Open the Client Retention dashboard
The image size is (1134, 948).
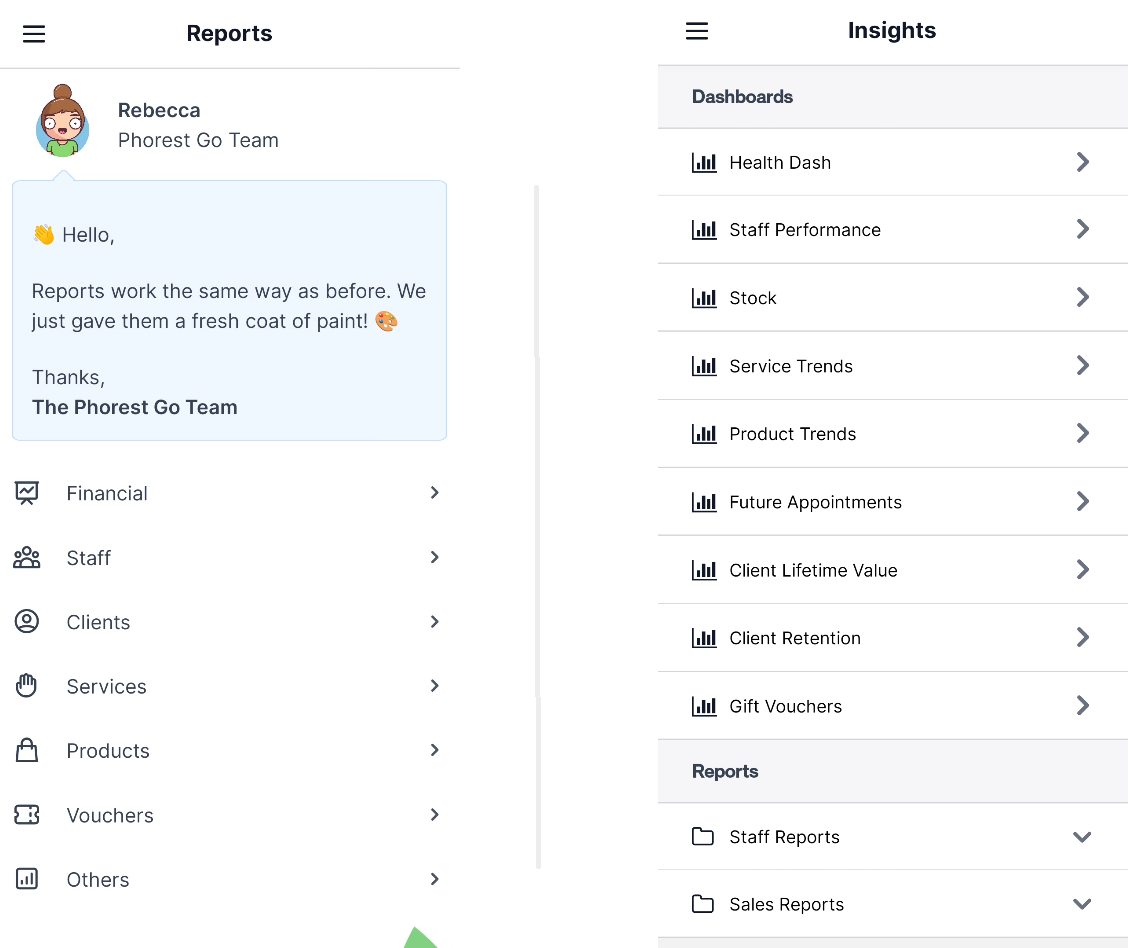point(892,638)
